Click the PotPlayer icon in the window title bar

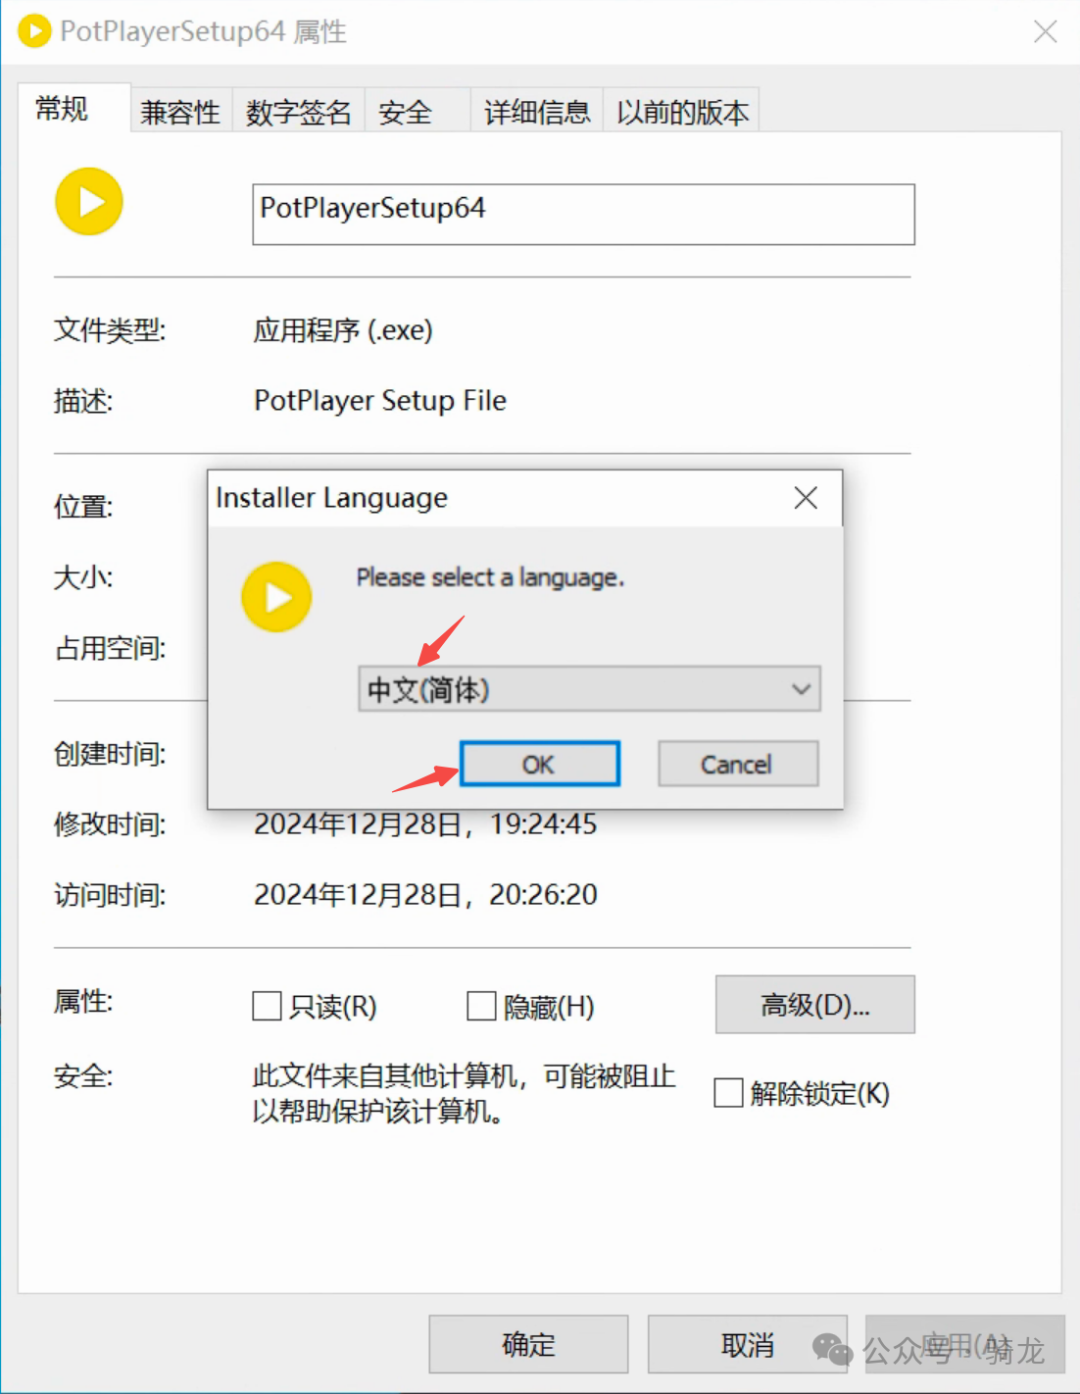[x=33, y=30]
